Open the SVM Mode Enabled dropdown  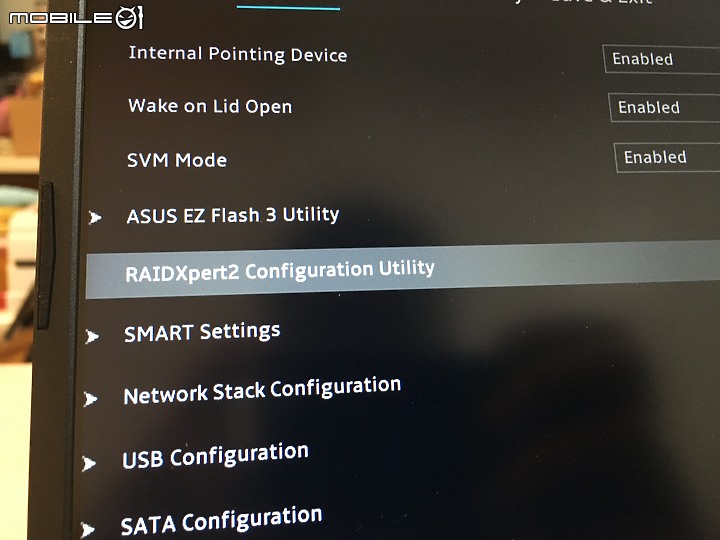[667, 158]
